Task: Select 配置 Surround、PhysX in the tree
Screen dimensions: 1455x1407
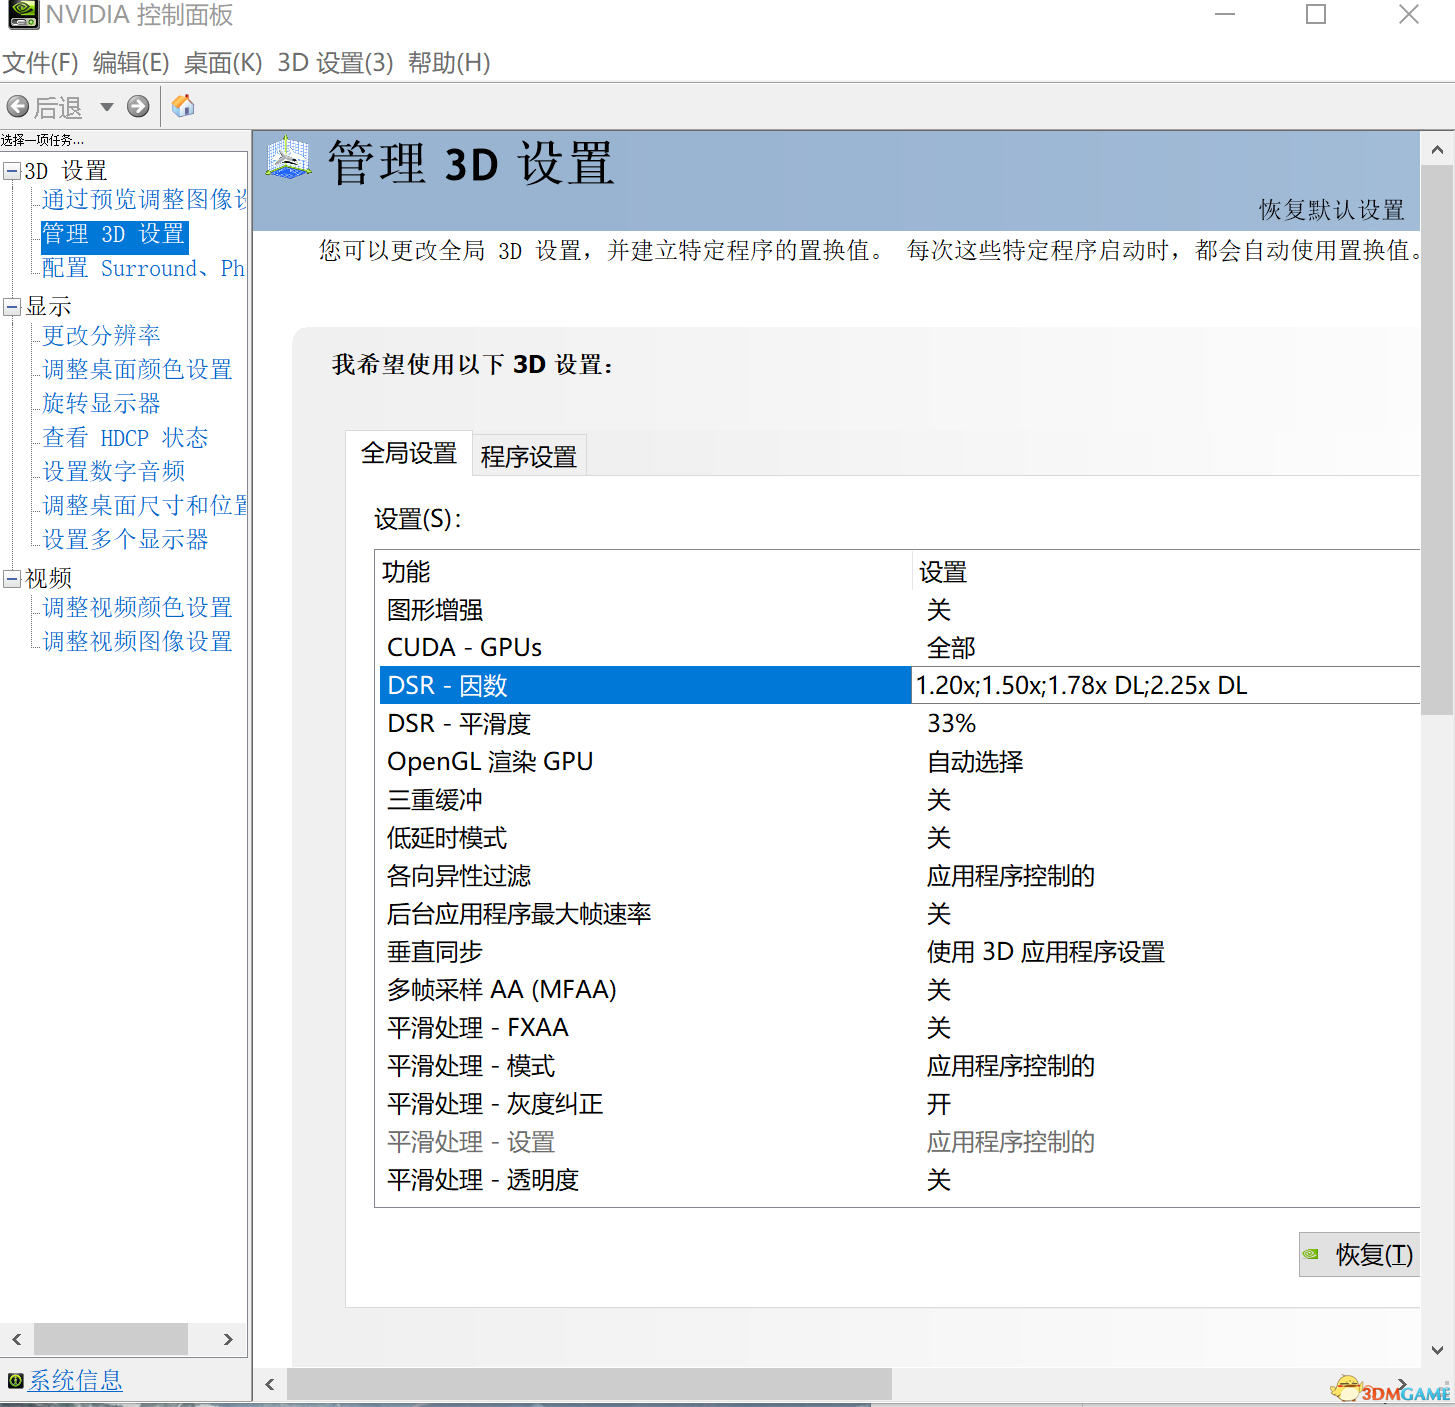Action: click(144, 268)
